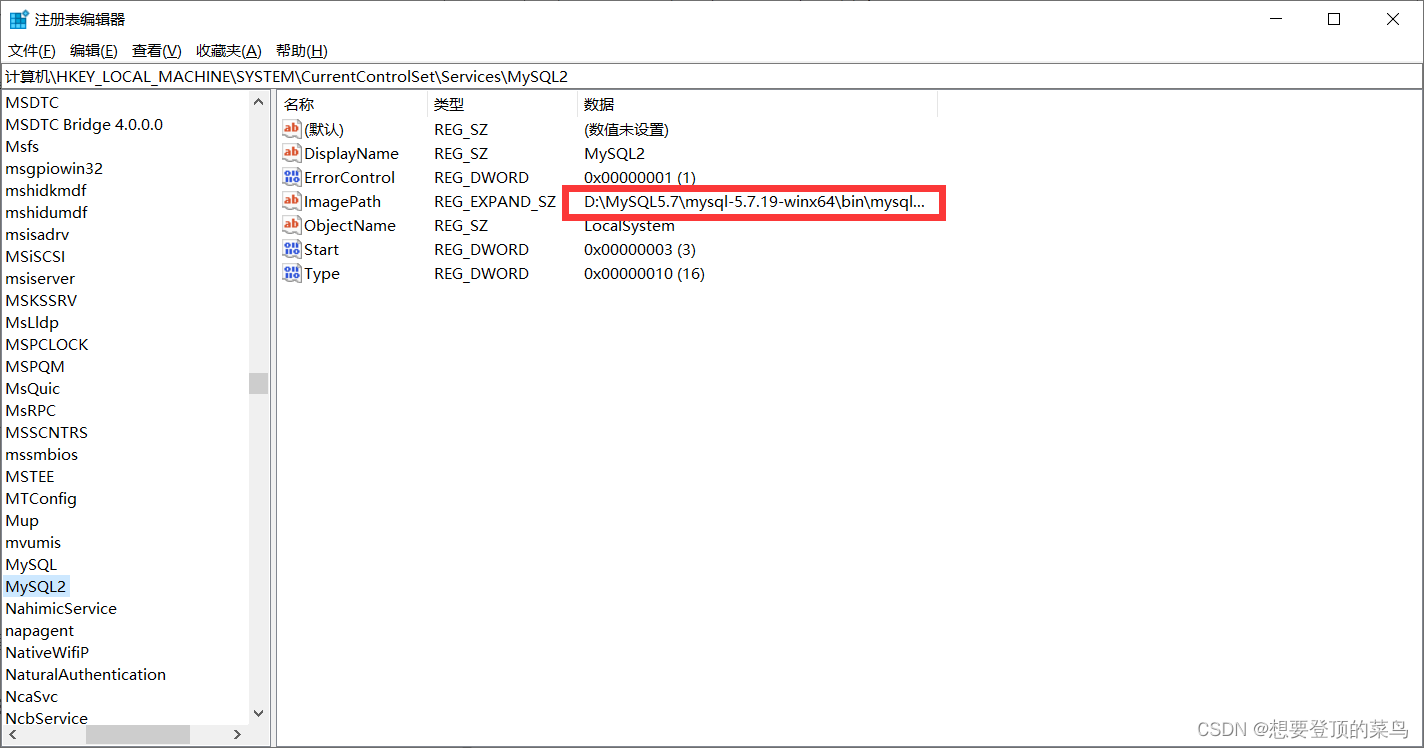The width and height of the screenshot is (1424, 748).
Task: Open the 文件(F) menu
Action: [x=32, y=51]
